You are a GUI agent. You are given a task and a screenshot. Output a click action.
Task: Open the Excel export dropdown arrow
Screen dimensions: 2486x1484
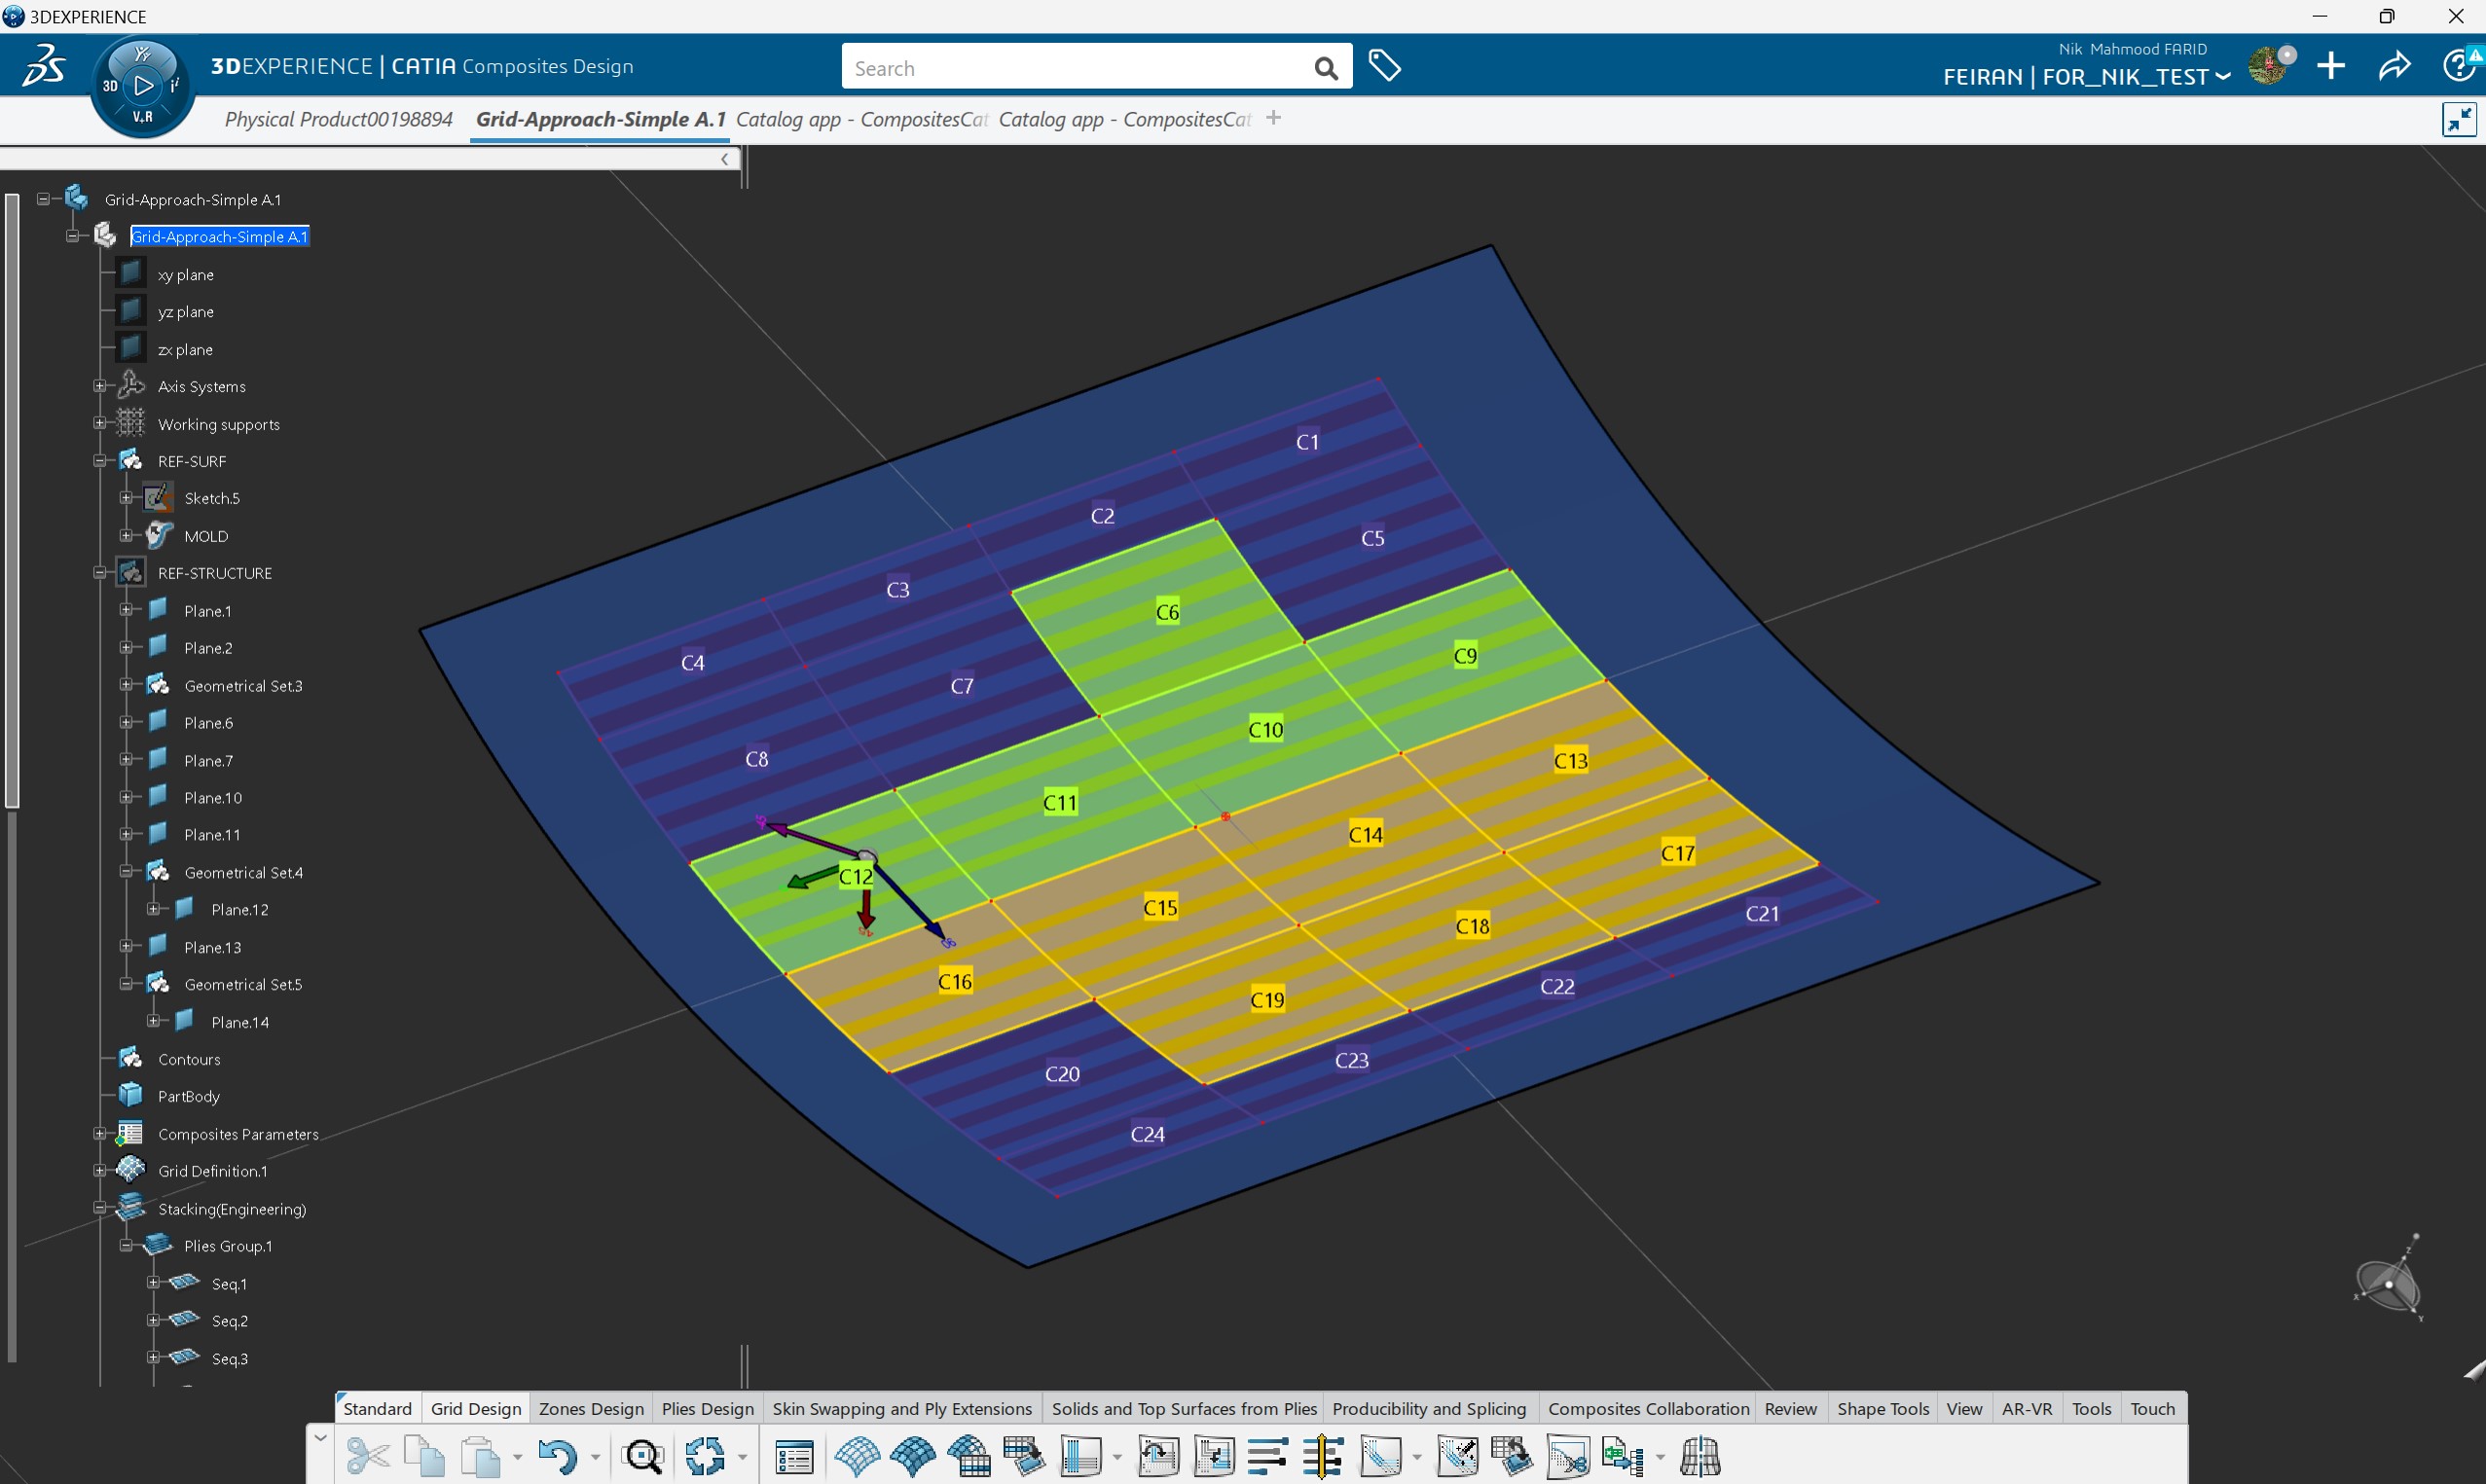pyautogui.click(x=1660, y=1457)
